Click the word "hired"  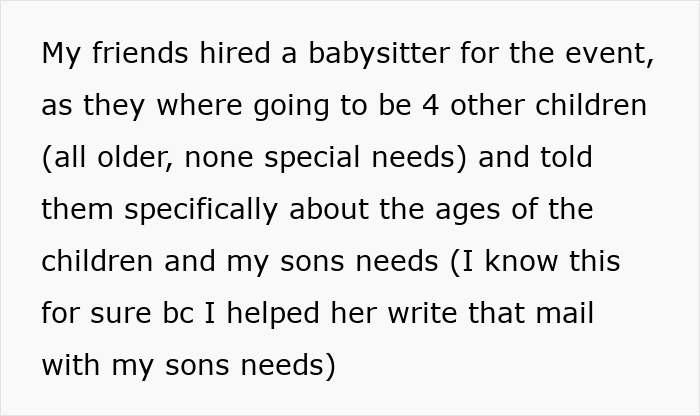pyautogui.click(x=235, y=52)
